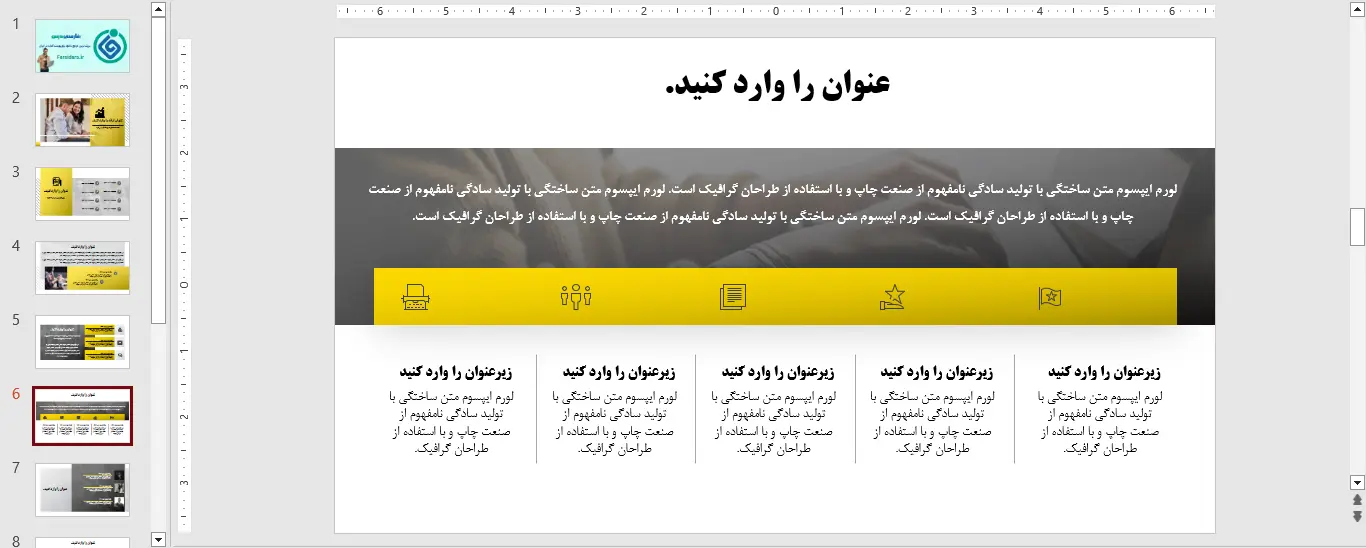Click the stacked documents icon on yellow bar
Screen dimensions: 1366x548
pyautogui.click(x=733, y=297)
